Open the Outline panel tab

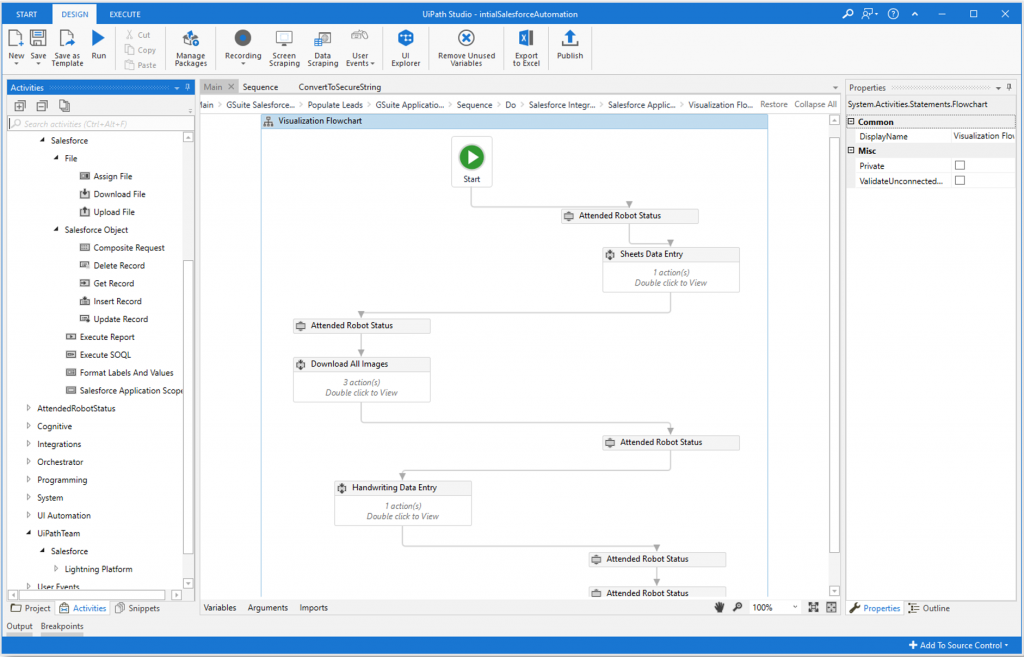click(929, 608)
